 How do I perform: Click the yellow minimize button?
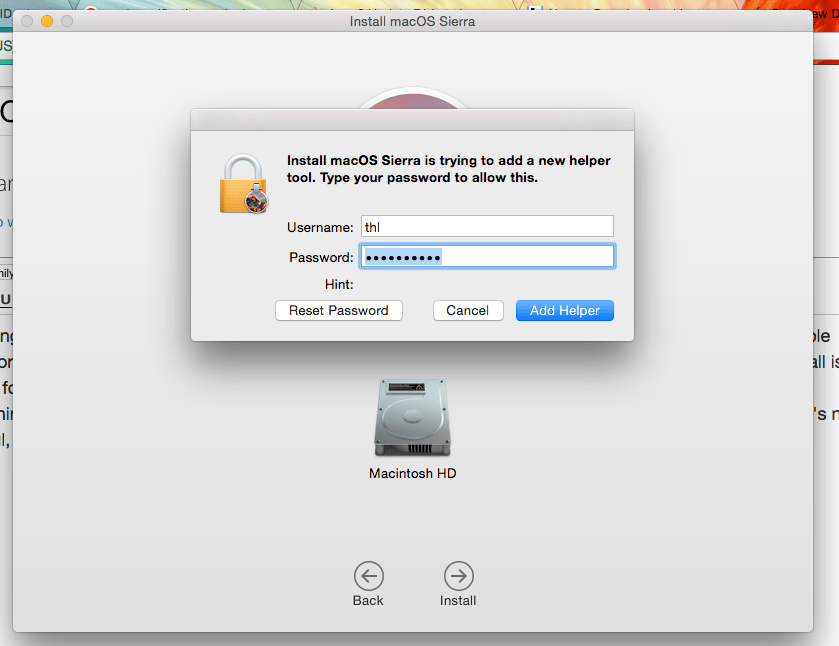[45, 20]
